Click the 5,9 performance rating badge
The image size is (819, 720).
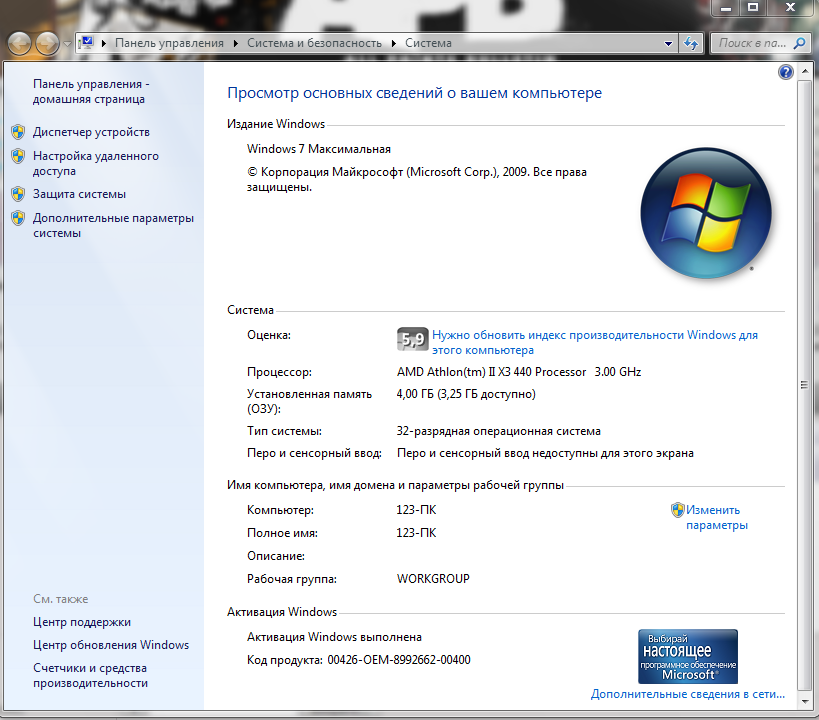[x=411, y=340]
